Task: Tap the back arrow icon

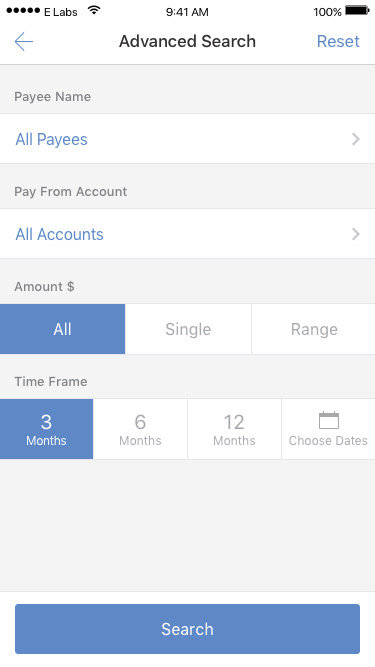Action: (x=23, y=41)
